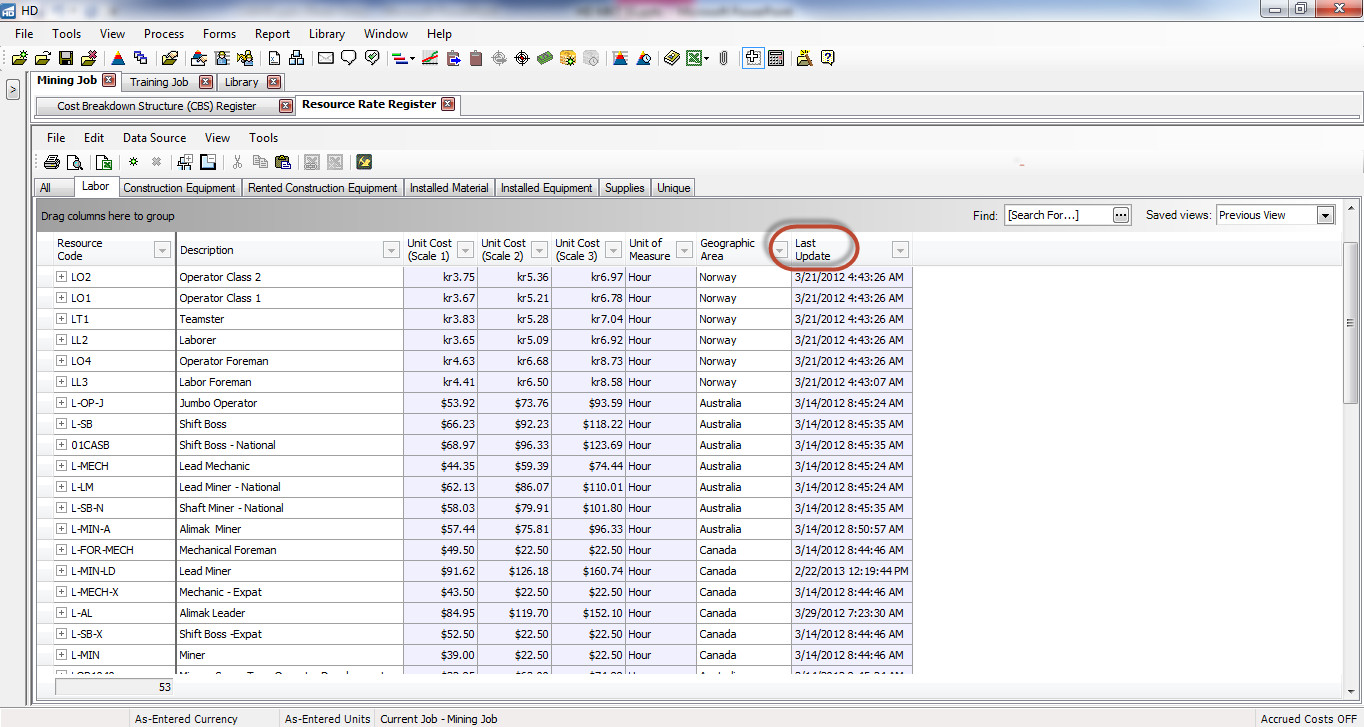This screenshot has height=727, width=1364.
Task: Switch to Construction Equipment tab
Action: (179, 188)
